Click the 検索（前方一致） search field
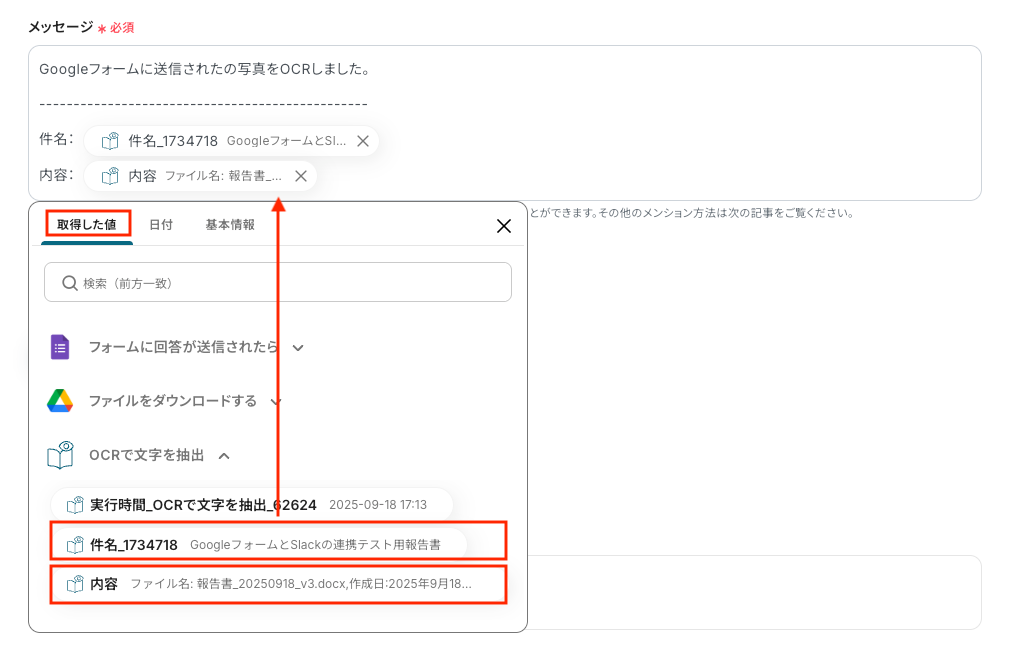Viewport: 1015px width, 660px height. (278, 282)
